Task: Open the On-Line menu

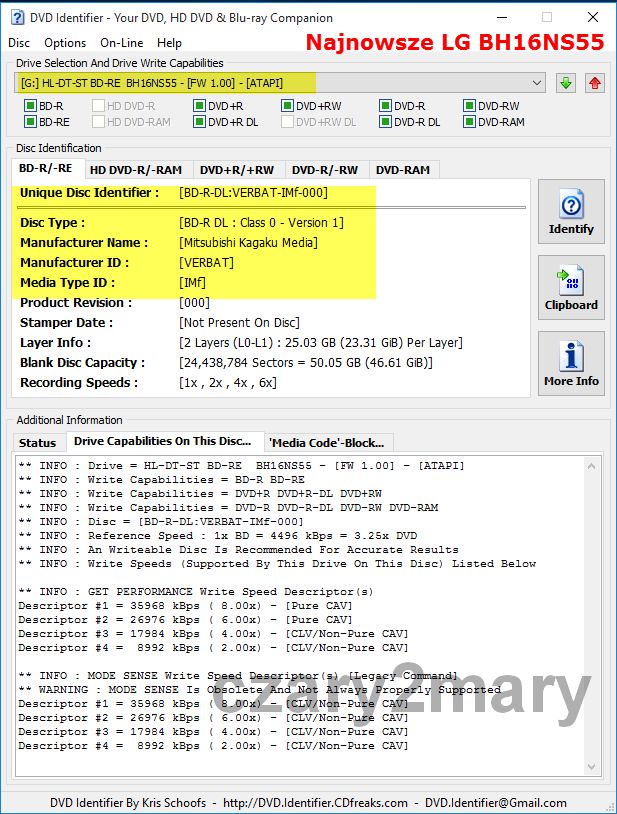Action: tap(121, 43)
